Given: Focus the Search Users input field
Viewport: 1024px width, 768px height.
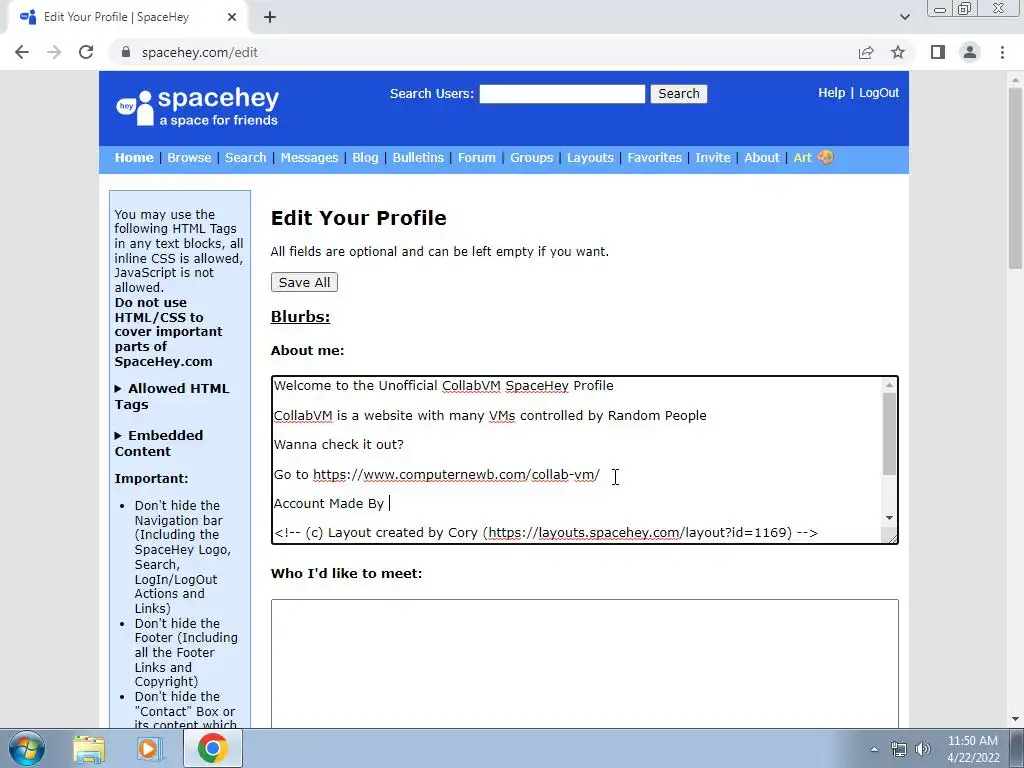Looking at the screenshot, I should (x=562, y=93).
